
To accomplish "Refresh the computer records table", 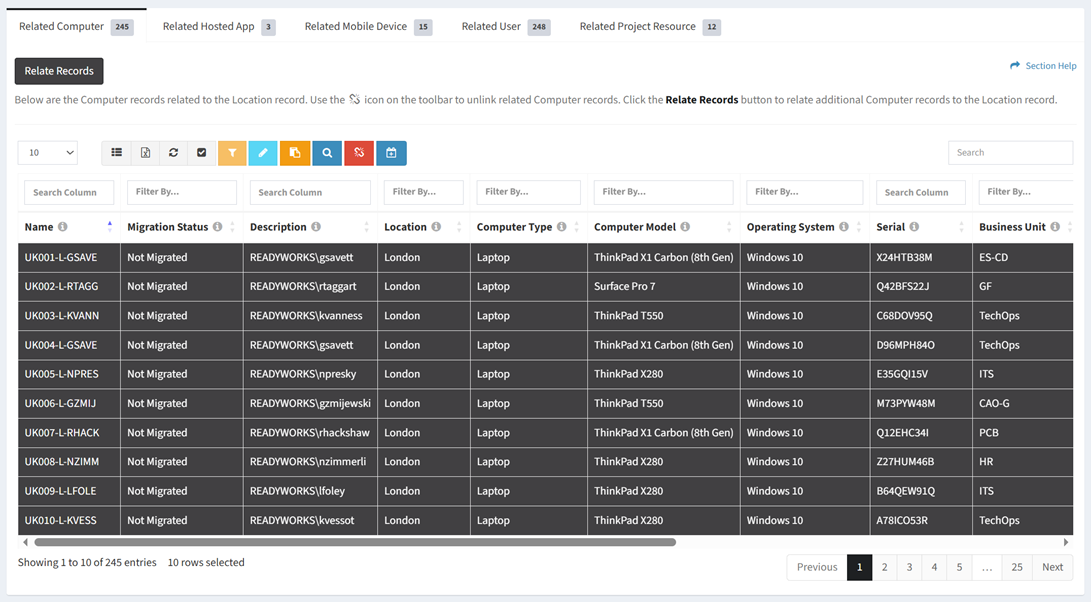I will [x=173, y=153].
